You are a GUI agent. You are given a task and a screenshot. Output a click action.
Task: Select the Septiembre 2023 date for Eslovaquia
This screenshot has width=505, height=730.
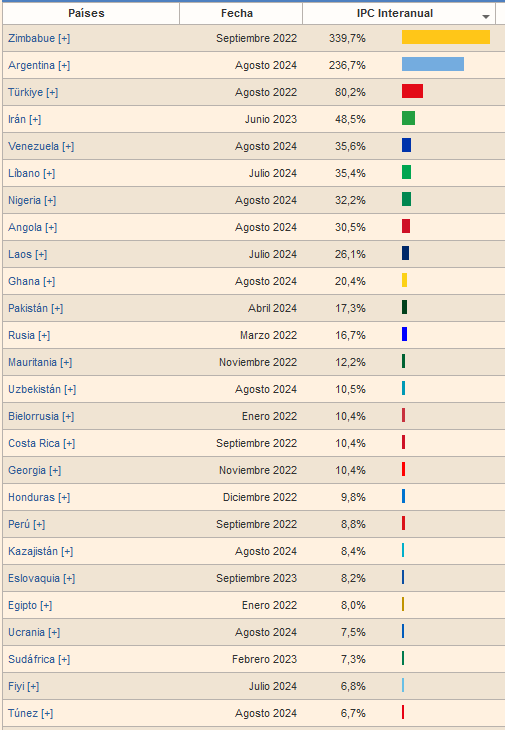tap(256, 578)
